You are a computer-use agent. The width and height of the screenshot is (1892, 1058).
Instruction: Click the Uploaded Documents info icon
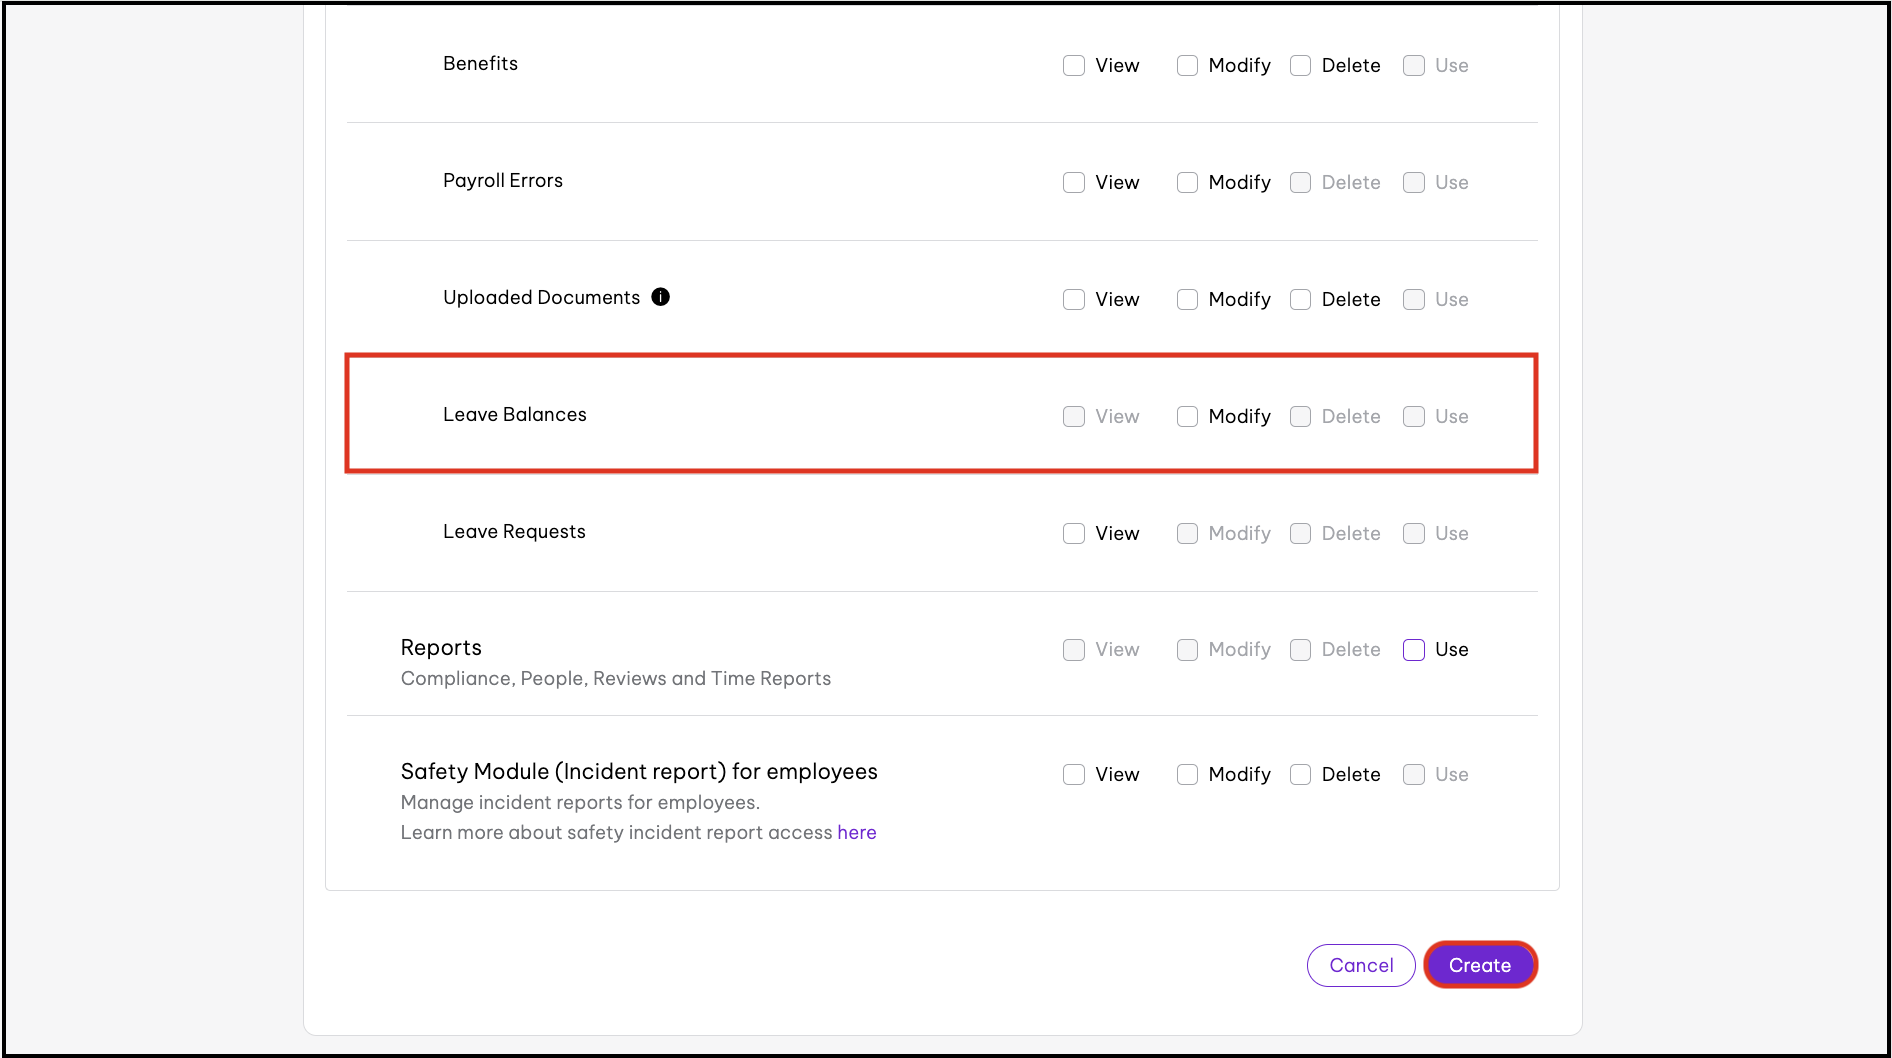(x=660, y=297)
